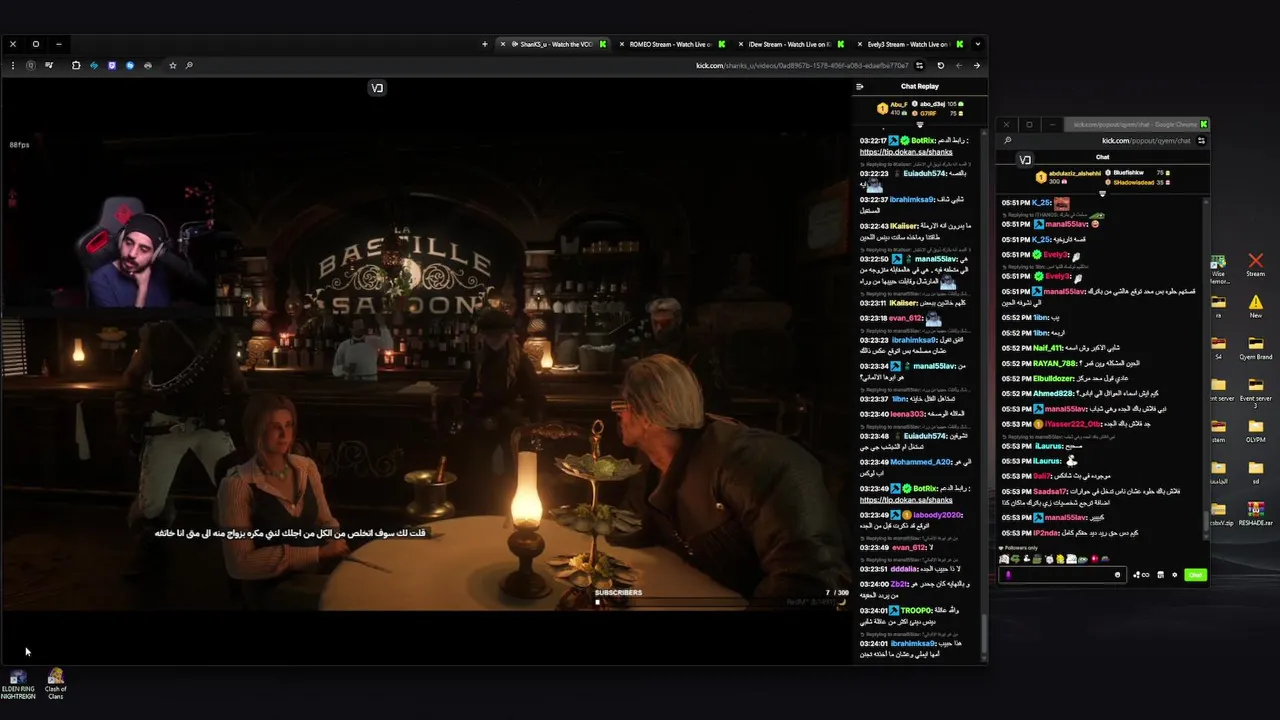This screenshot has height=720, width=1280.
Task: Open the OLYPM desktop folder
Action: tap(1255, 431)
